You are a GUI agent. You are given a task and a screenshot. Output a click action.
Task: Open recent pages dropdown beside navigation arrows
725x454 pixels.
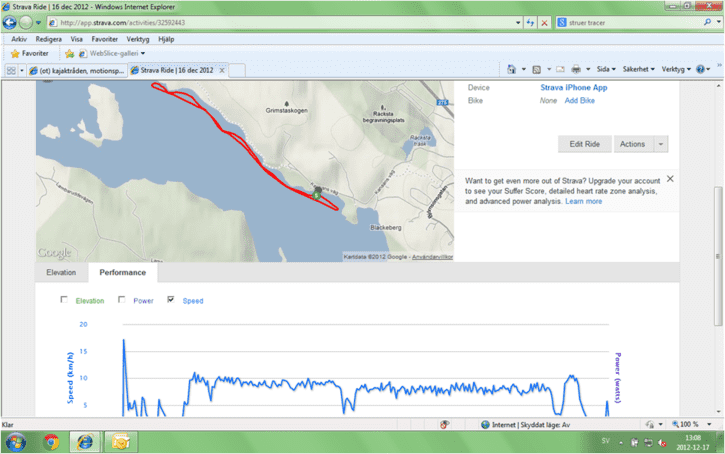(x=38, y=22)
